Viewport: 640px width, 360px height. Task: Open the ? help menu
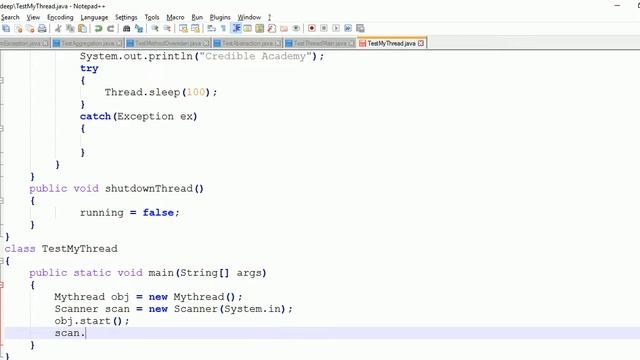click(x=269, y=17)
